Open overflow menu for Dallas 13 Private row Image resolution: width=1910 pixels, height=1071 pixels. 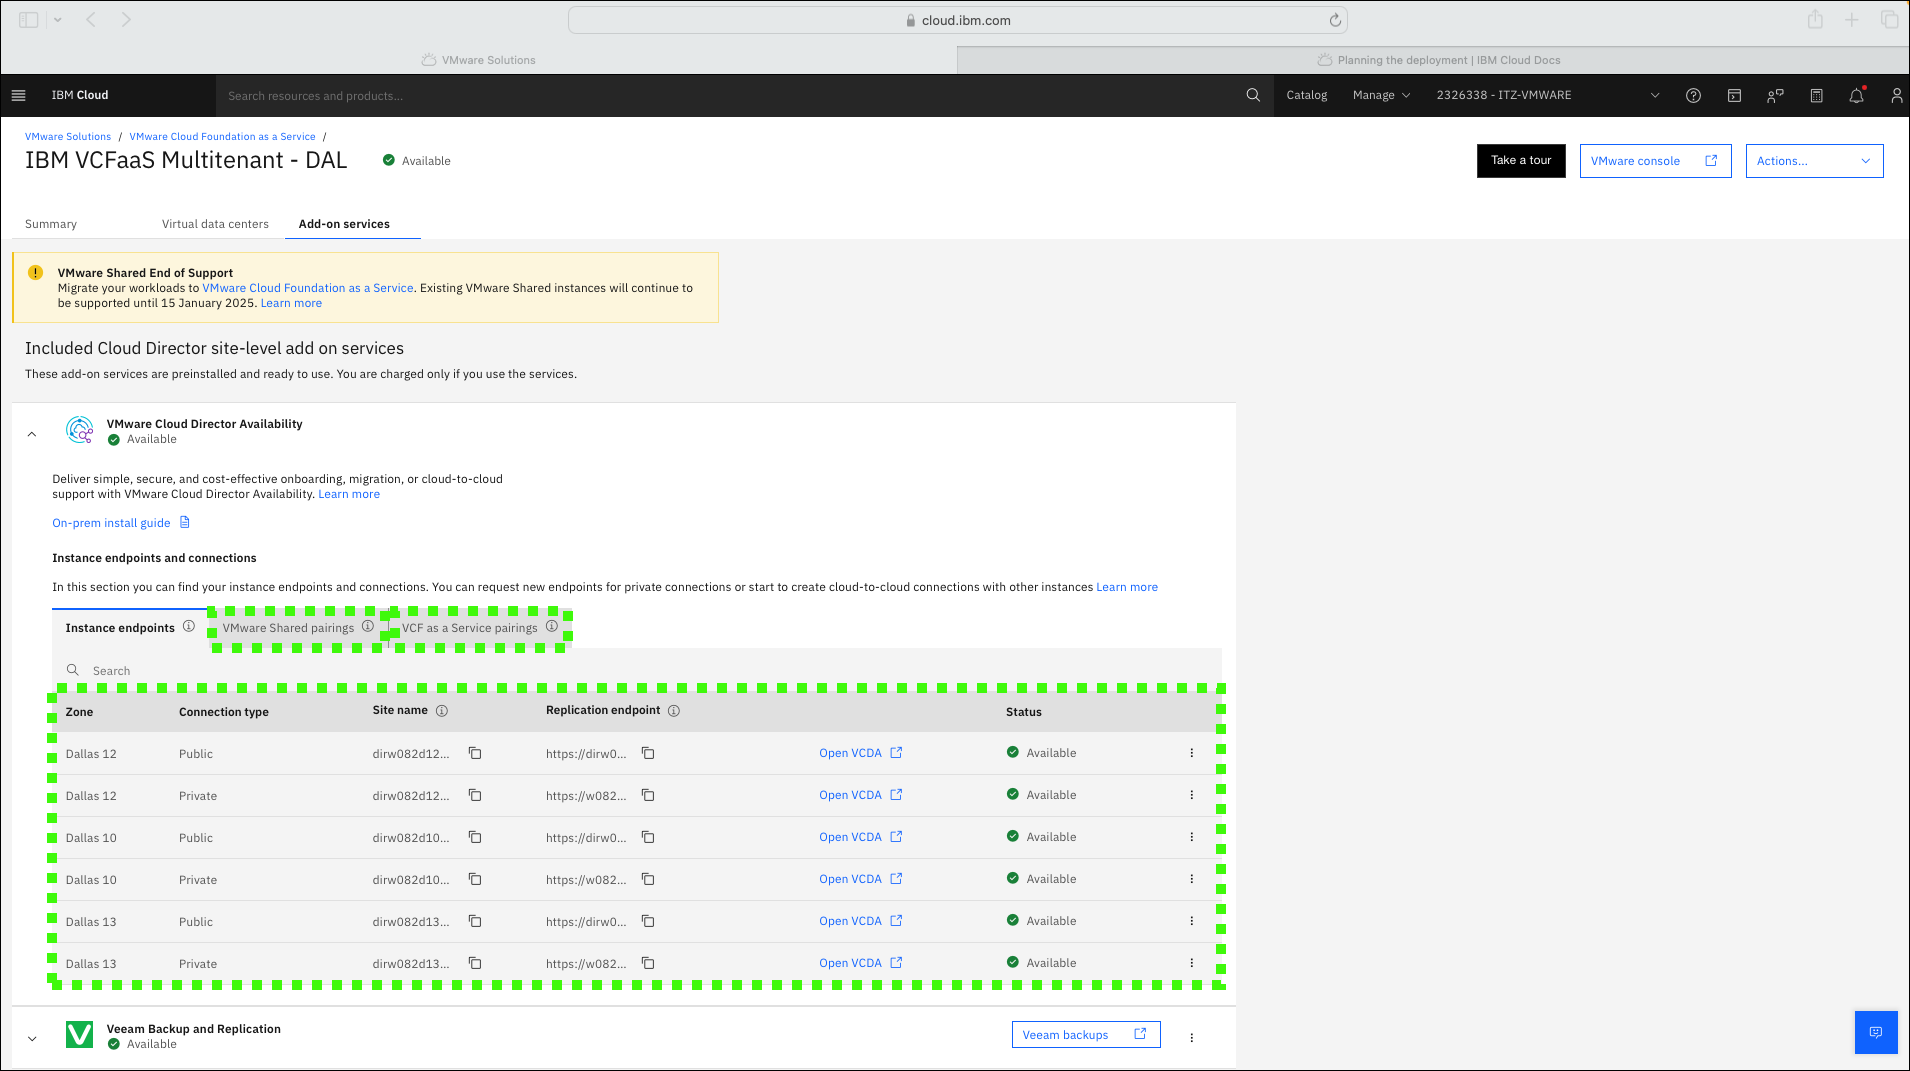1192,963
